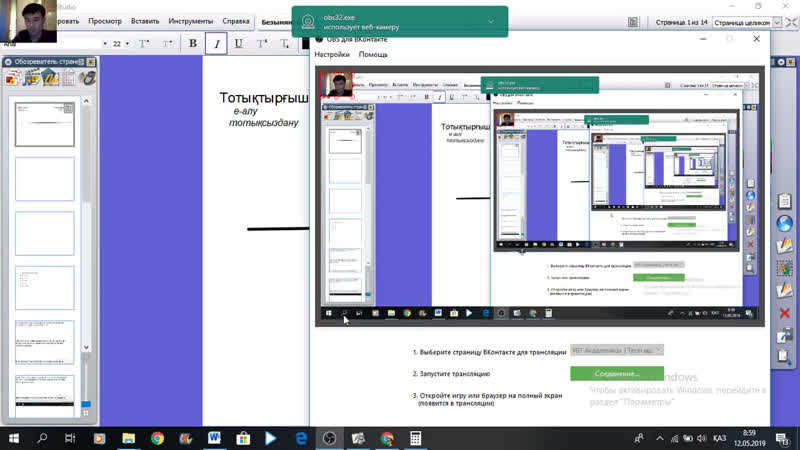Click the green Соединение button

[x=616, y=374]
